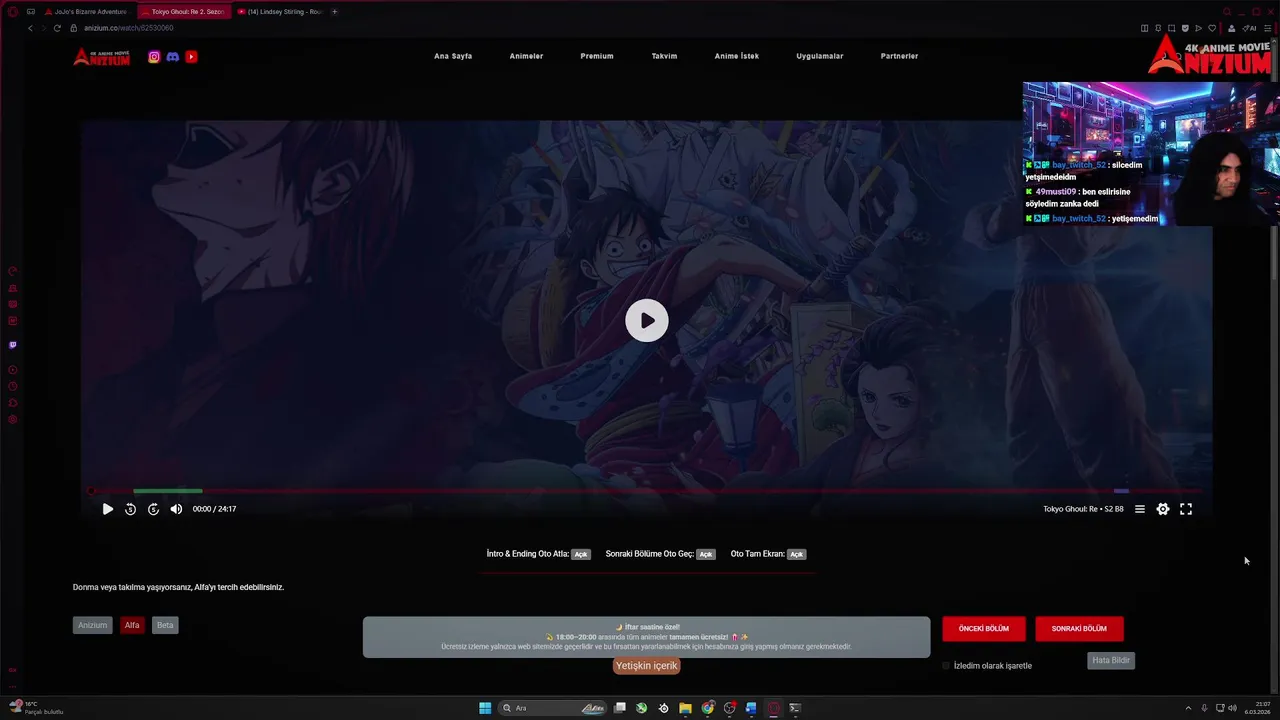Open Ana Sayfa menu item
1280x720 pixels.
point(453,56)
